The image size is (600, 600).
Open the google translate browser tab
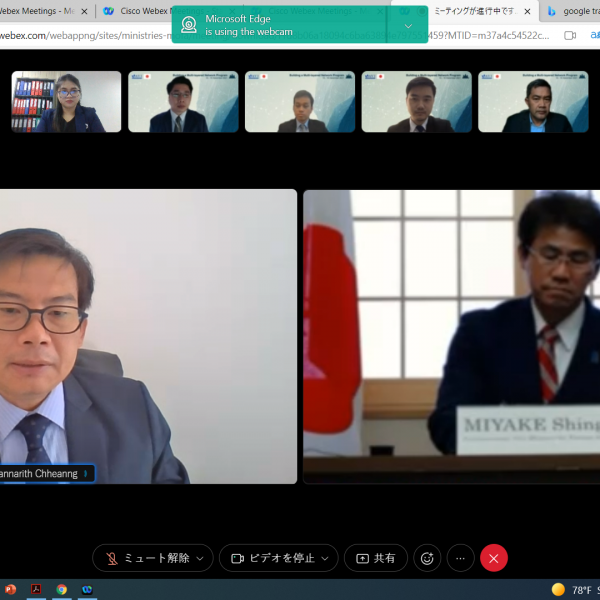(x=575, y=11)
